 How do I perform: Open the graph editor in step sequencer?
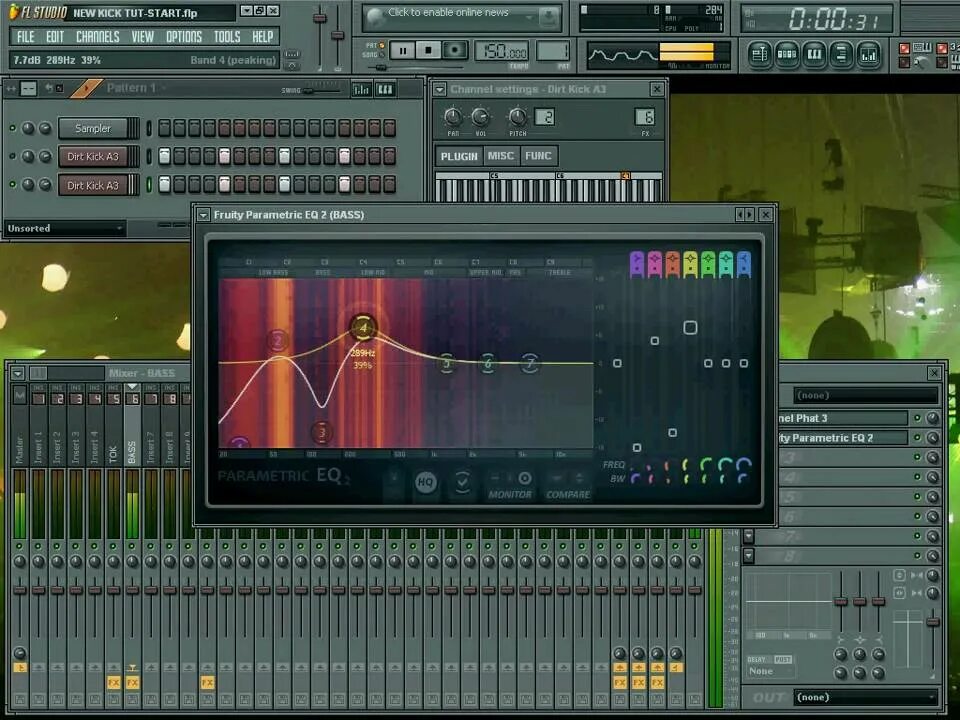point(361,90)
